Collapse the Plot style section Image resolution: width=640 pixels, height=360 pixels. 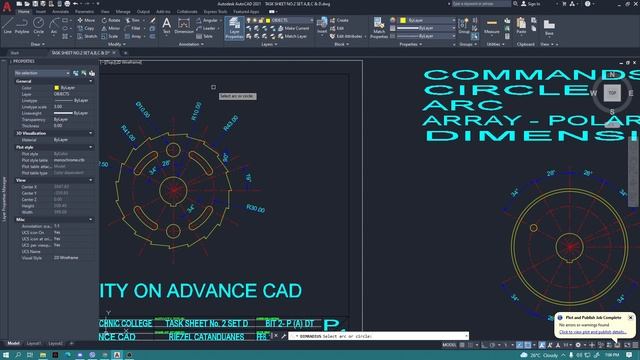click(x=91, y=147)
